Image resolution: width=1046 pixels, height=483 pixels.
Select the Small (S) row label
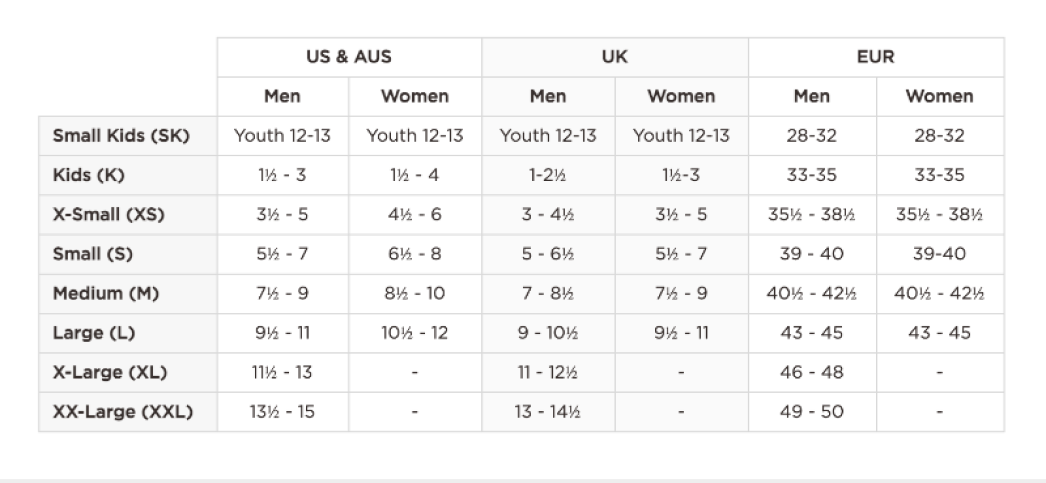pyautogui.click(x=93, y=254)
